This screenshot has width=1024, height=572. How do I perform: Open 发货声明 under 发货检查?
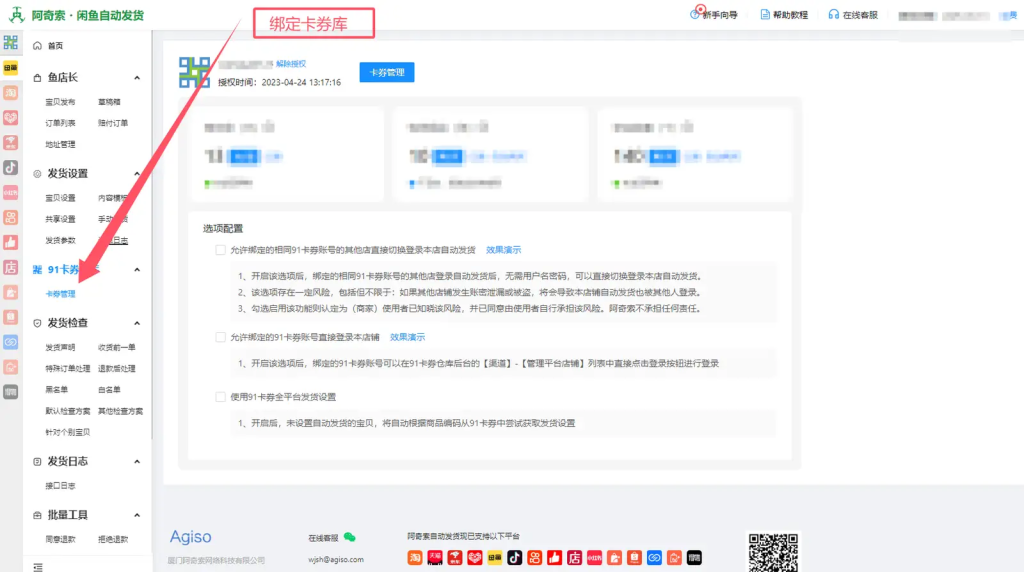[60, 347]
